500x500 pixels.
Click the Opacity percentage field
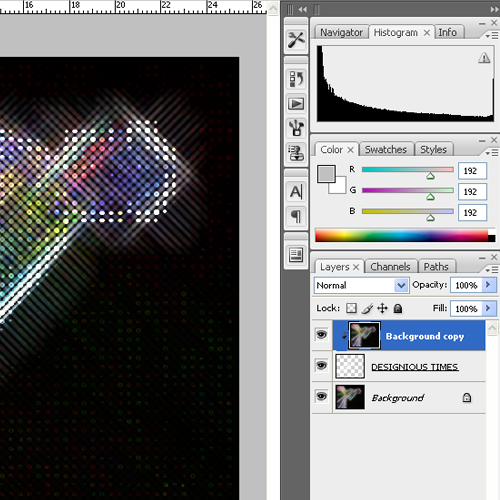click(466, 285)
